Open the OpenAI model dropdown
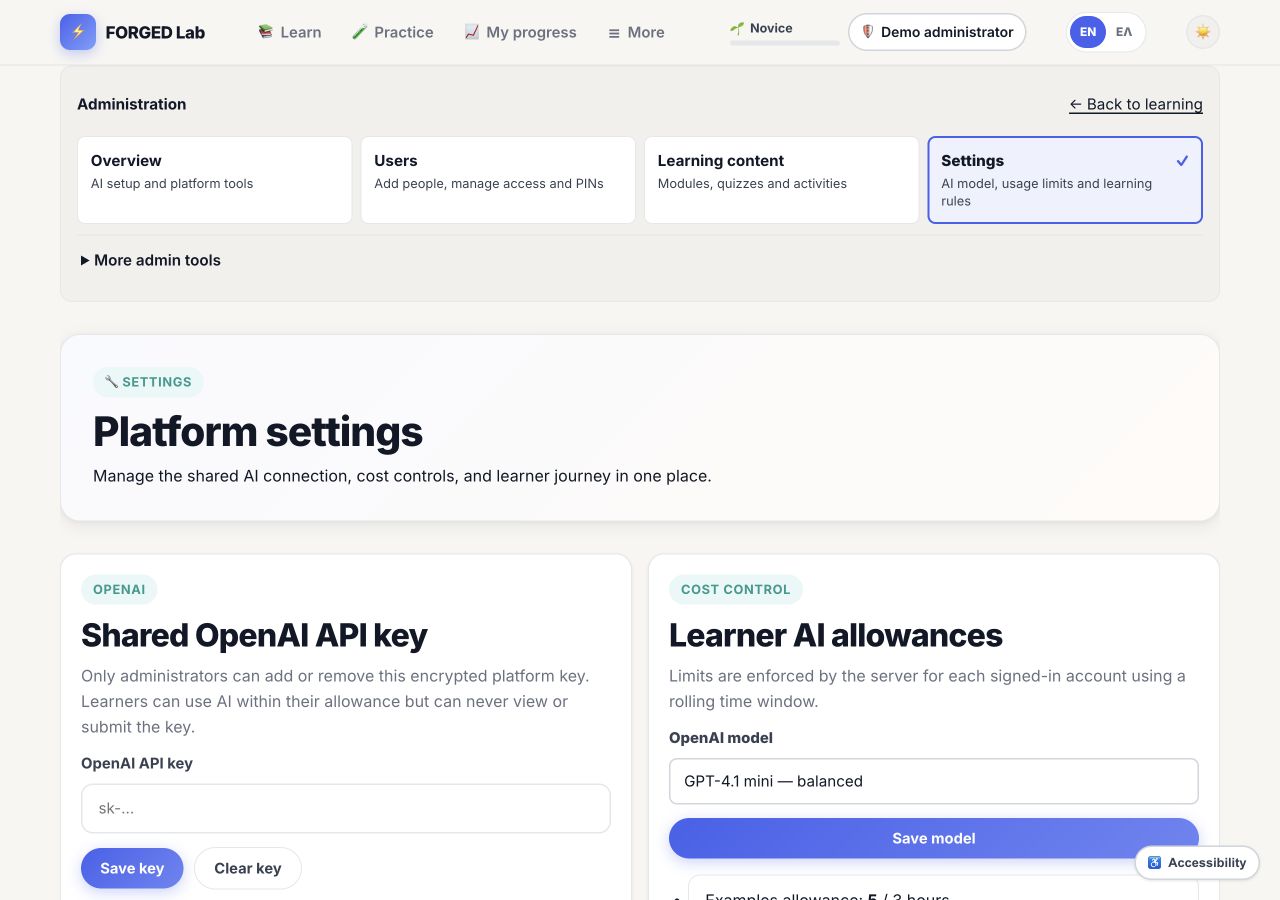Viewport: 1280px width, 900px height. (x=934, y=781)
